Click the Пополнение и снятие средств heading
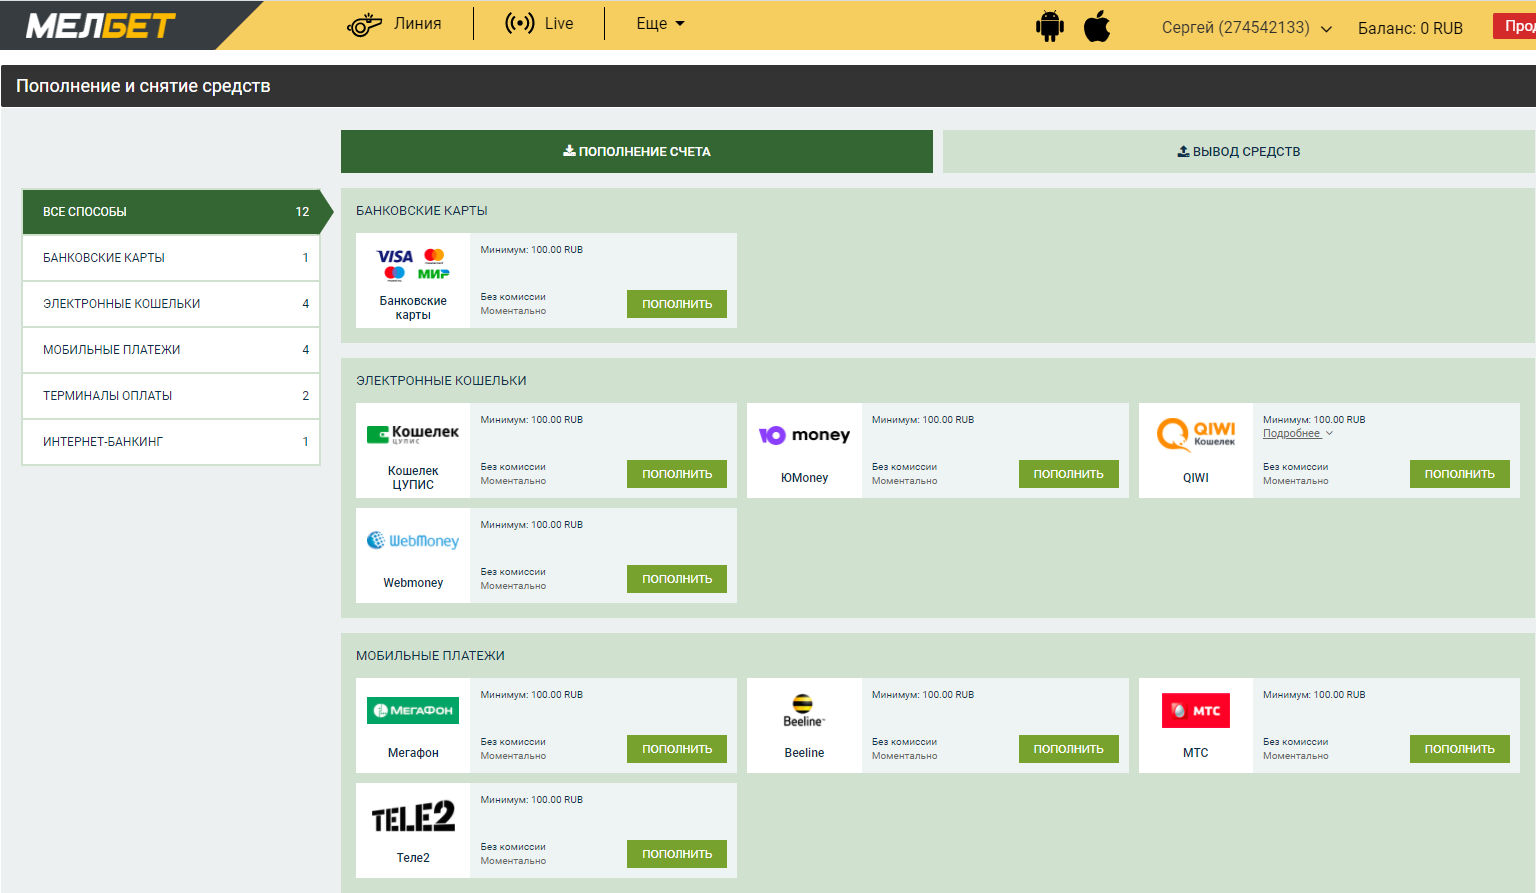Viewport: 1536px width, 893px height. pos(143,86)
